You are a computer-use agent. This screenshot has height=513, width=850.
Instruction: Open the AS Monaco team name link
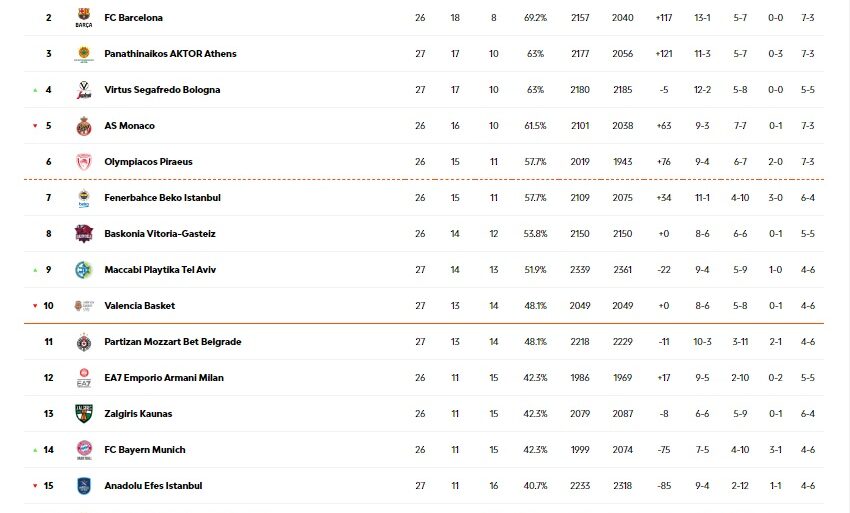pyautogui.click(x=129, y=126)
